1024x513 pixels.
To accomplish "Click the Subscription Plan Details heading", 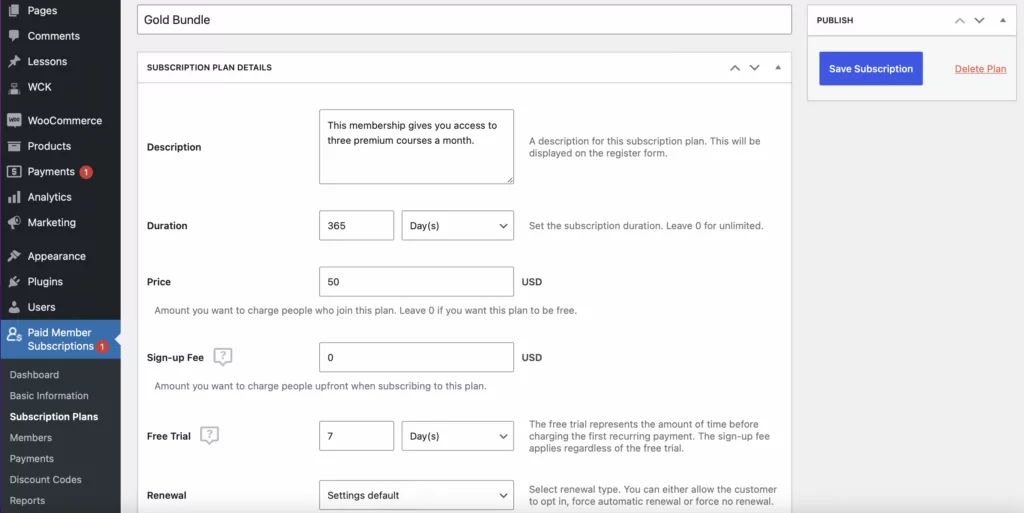I will click(209, 67).
